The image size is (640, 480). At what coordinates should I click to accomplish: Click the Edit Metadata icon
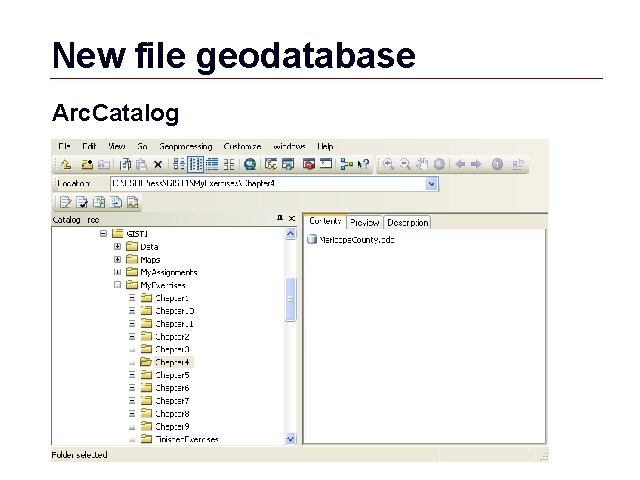click(65, 202)
